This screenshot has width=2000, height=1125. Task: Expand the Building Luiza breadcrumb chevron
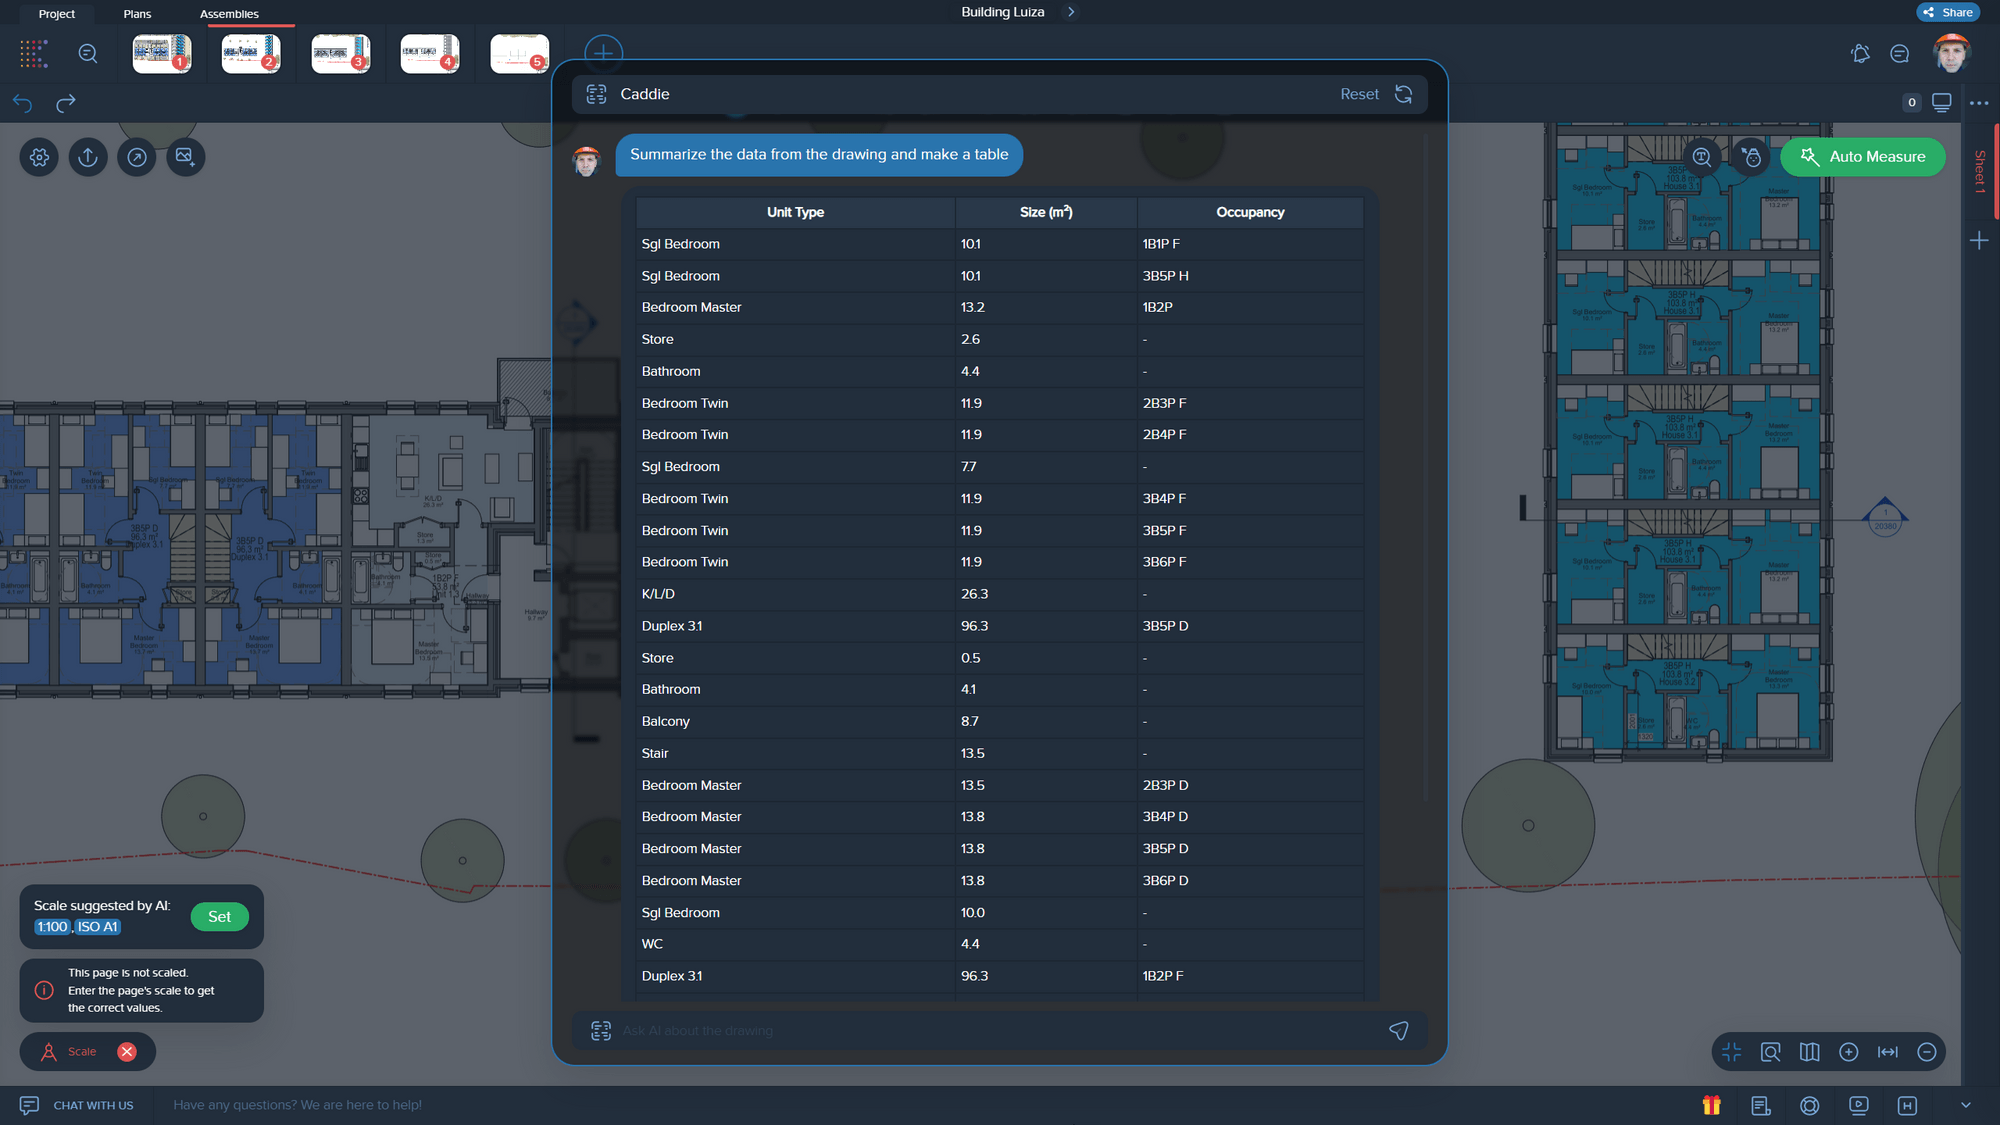coord(1070,12)
